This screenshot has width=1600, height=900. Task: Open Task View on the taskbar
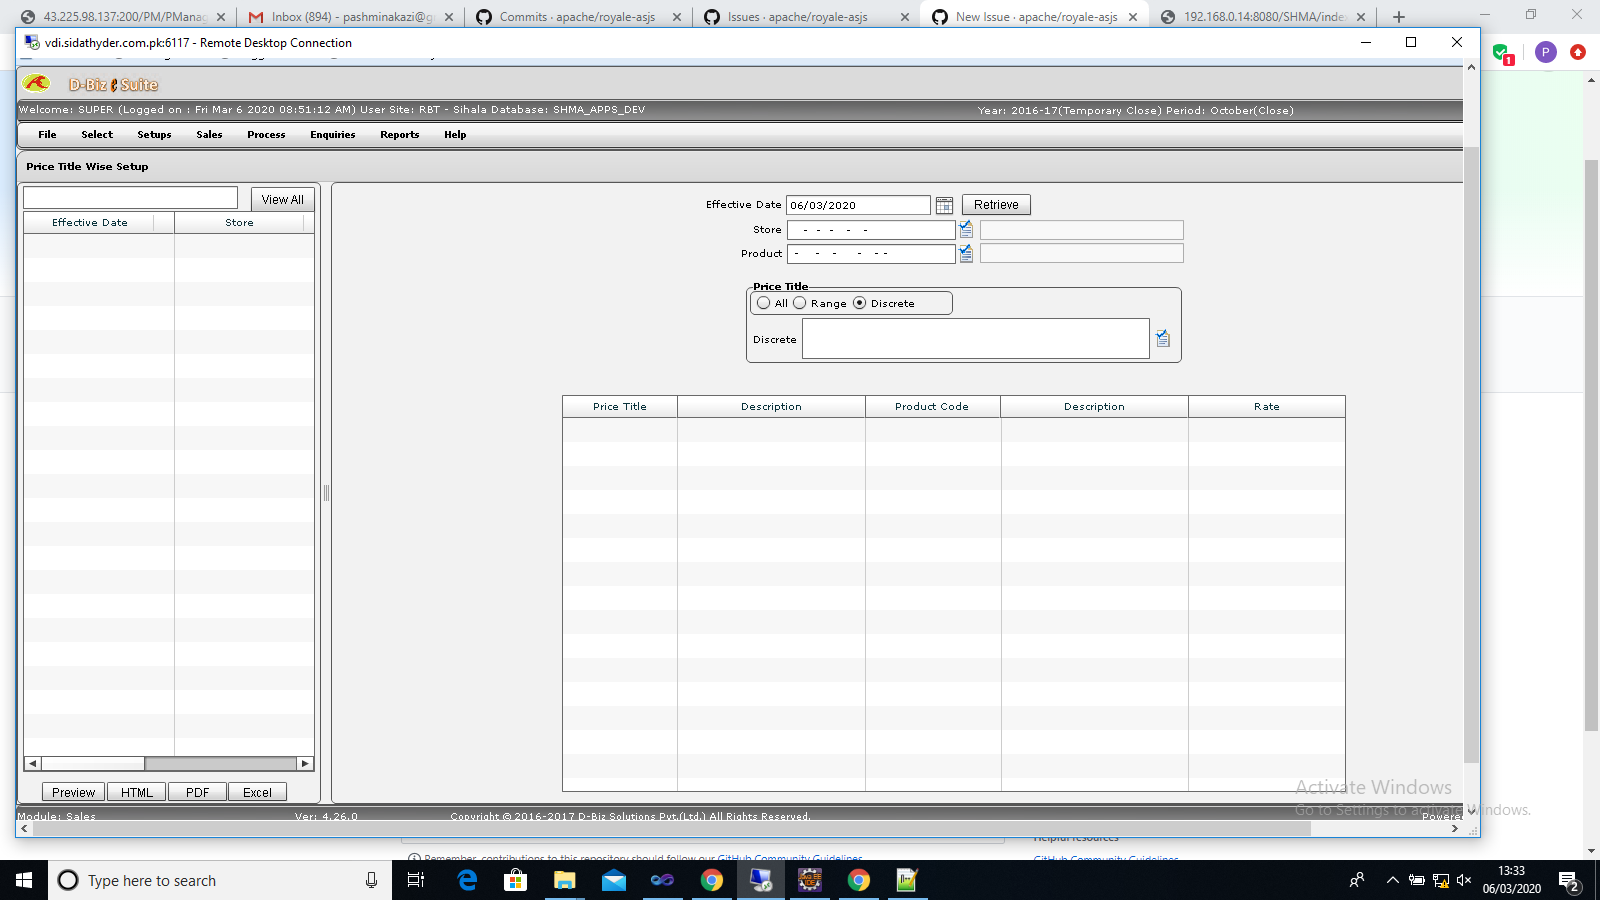tap(416, 880)
